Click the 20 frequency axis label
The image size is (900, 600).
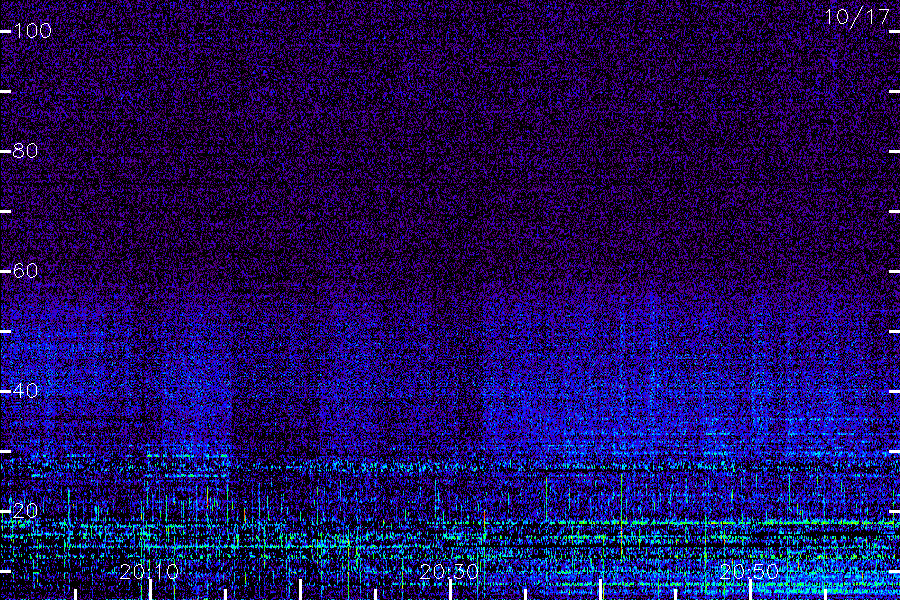26,510
